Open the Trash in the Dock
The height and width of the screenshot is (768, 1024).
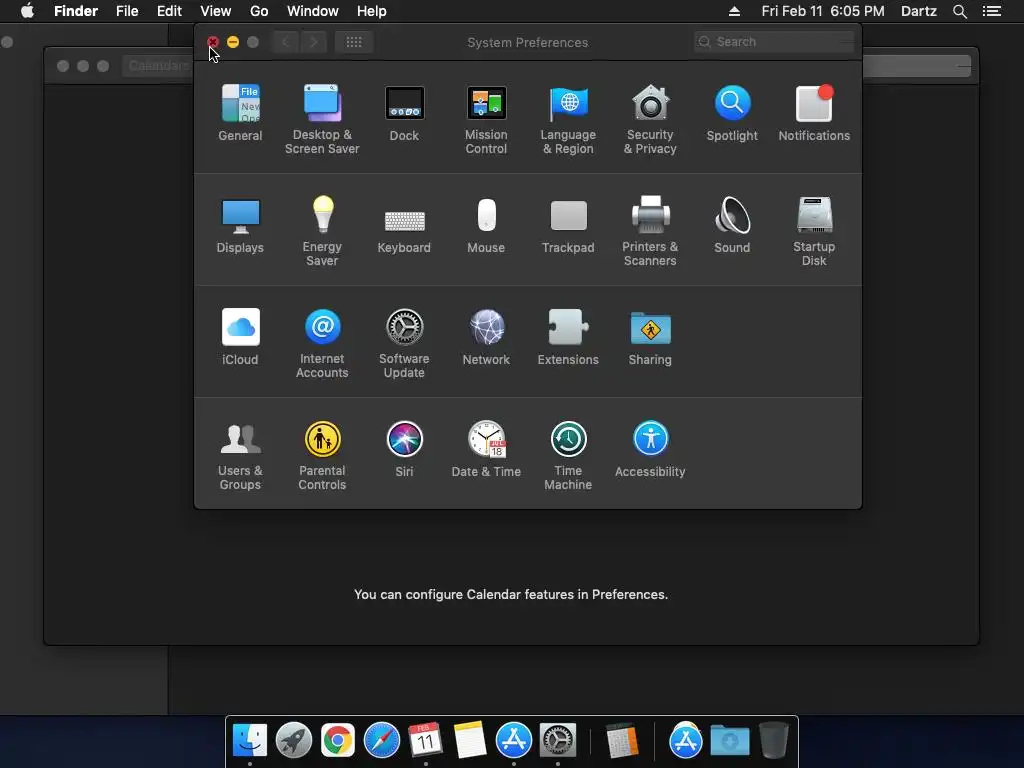[x=774, y=741]
